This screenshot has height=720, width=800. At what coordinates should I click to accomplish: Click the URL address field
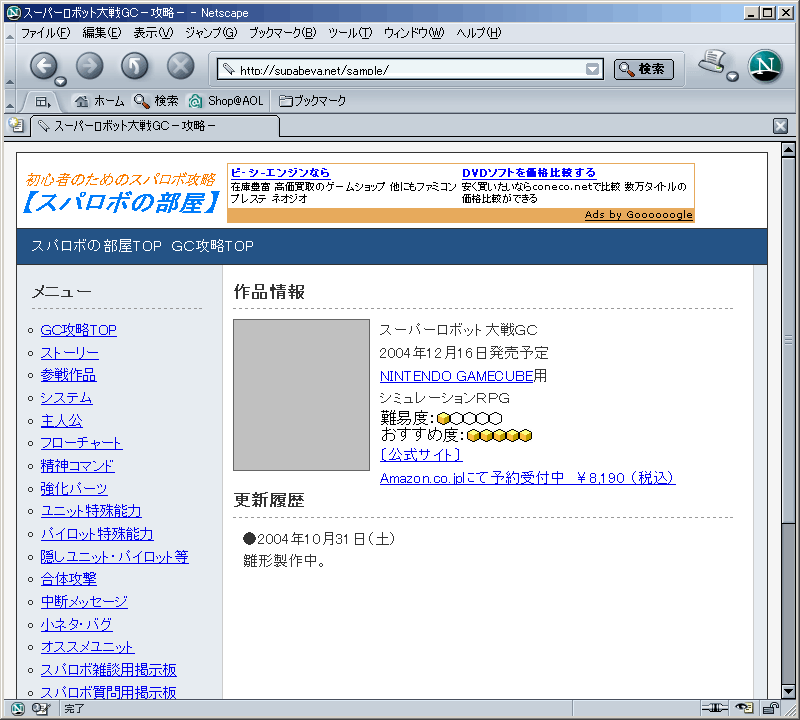pos(411,69)
